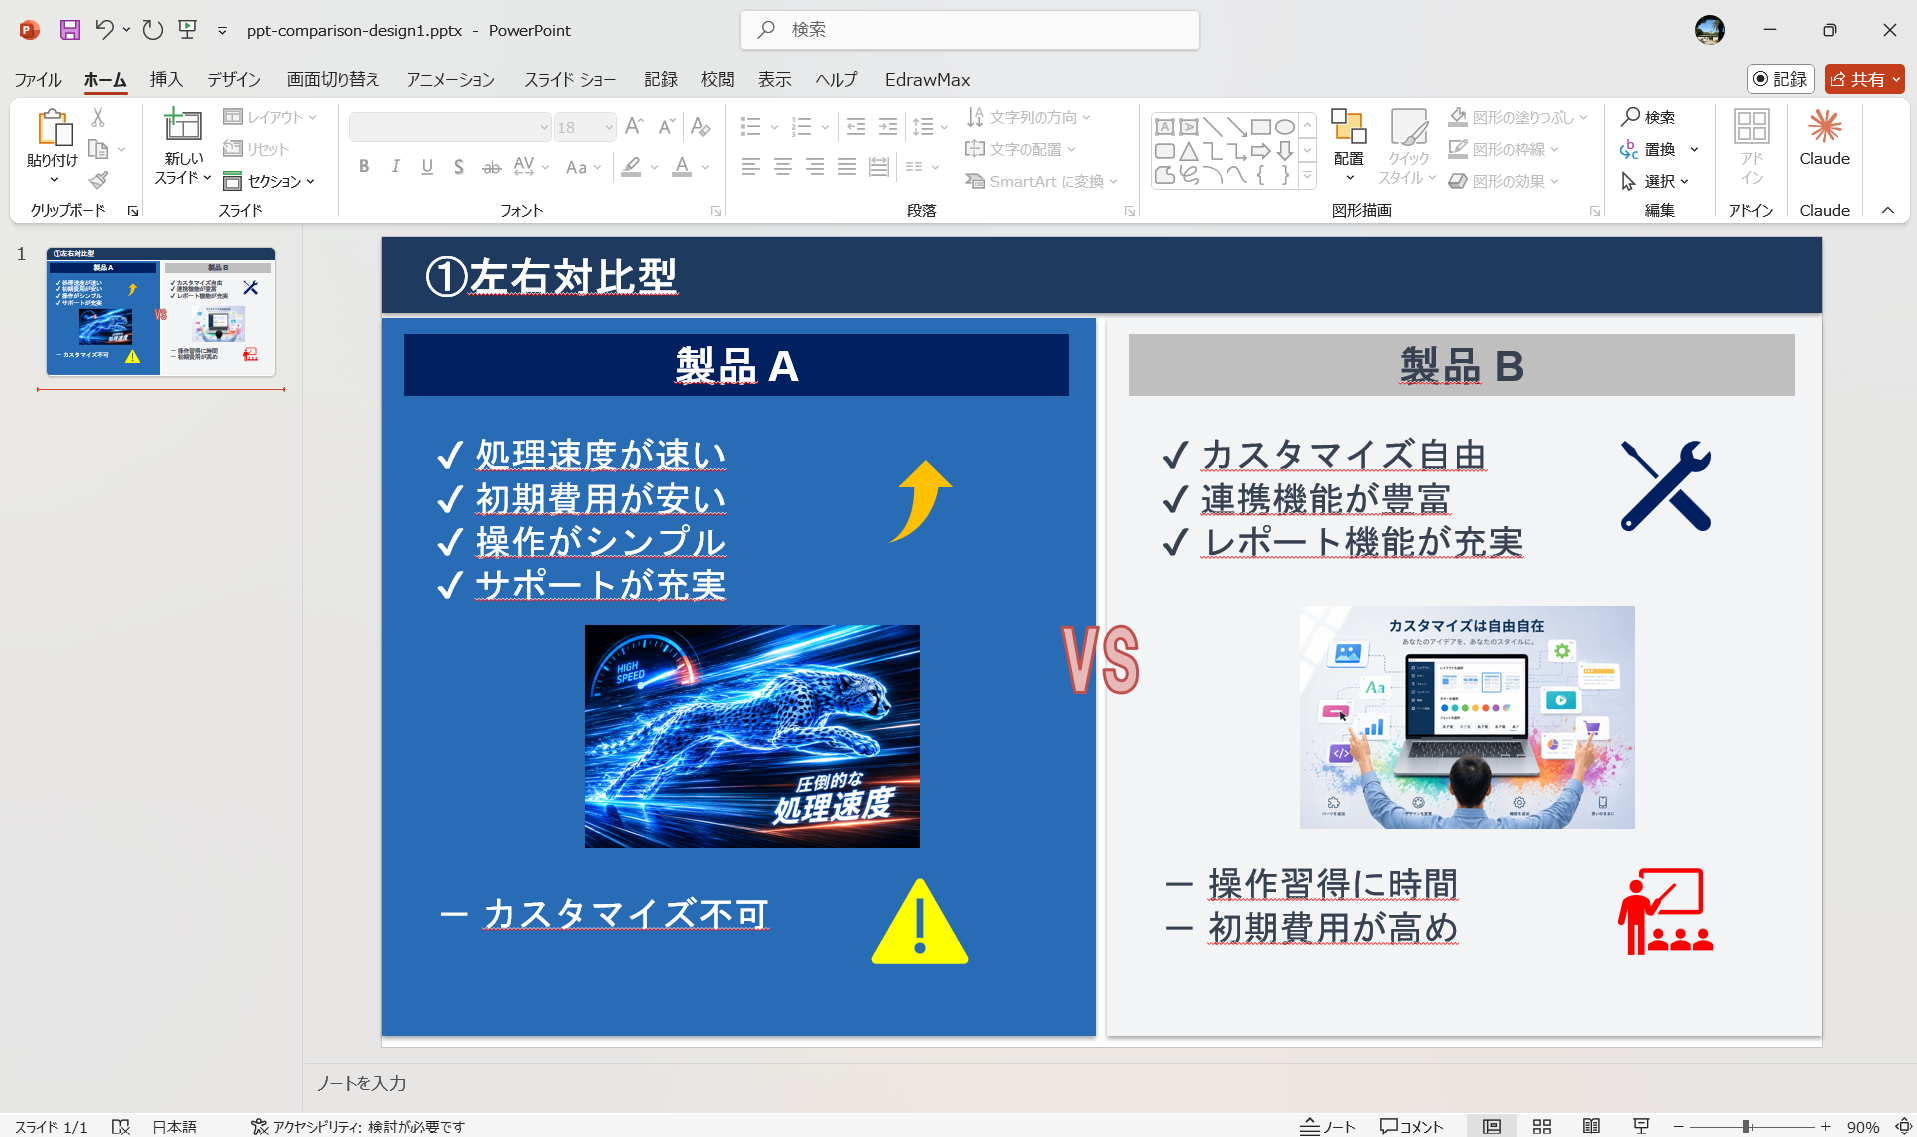1917x1137 pixels.
Task: Click the Undo arrow icon
Action: (x=104, y=30)
